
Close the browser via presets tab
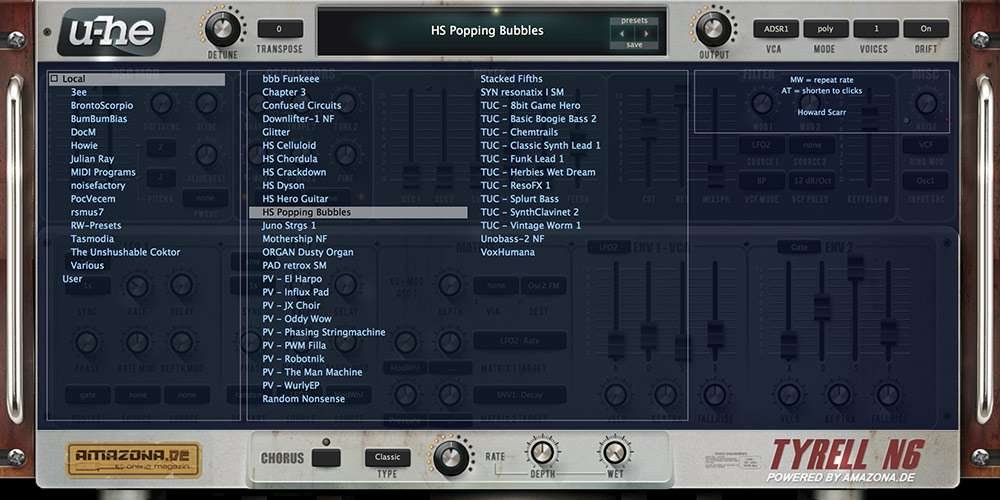point(634,19)
